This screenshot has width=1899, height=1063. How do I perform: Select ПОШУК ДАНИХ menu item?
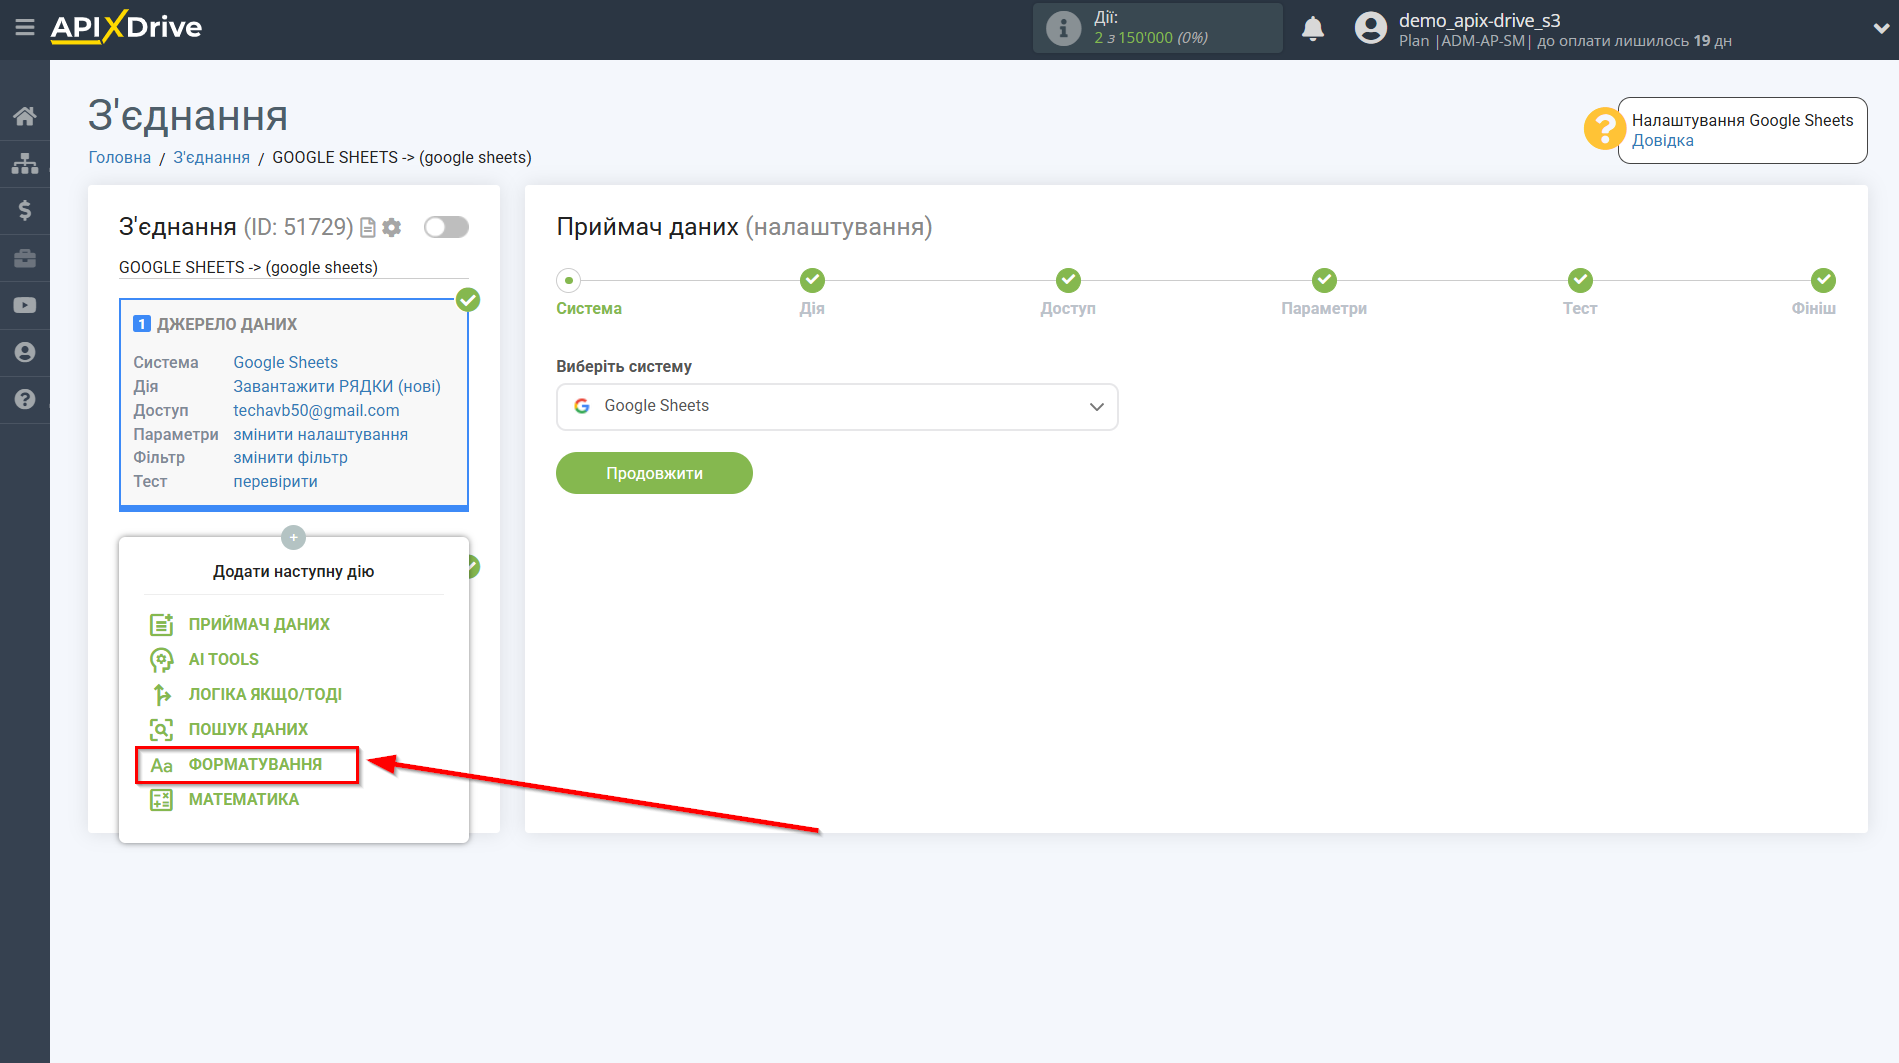coord(248,730)
